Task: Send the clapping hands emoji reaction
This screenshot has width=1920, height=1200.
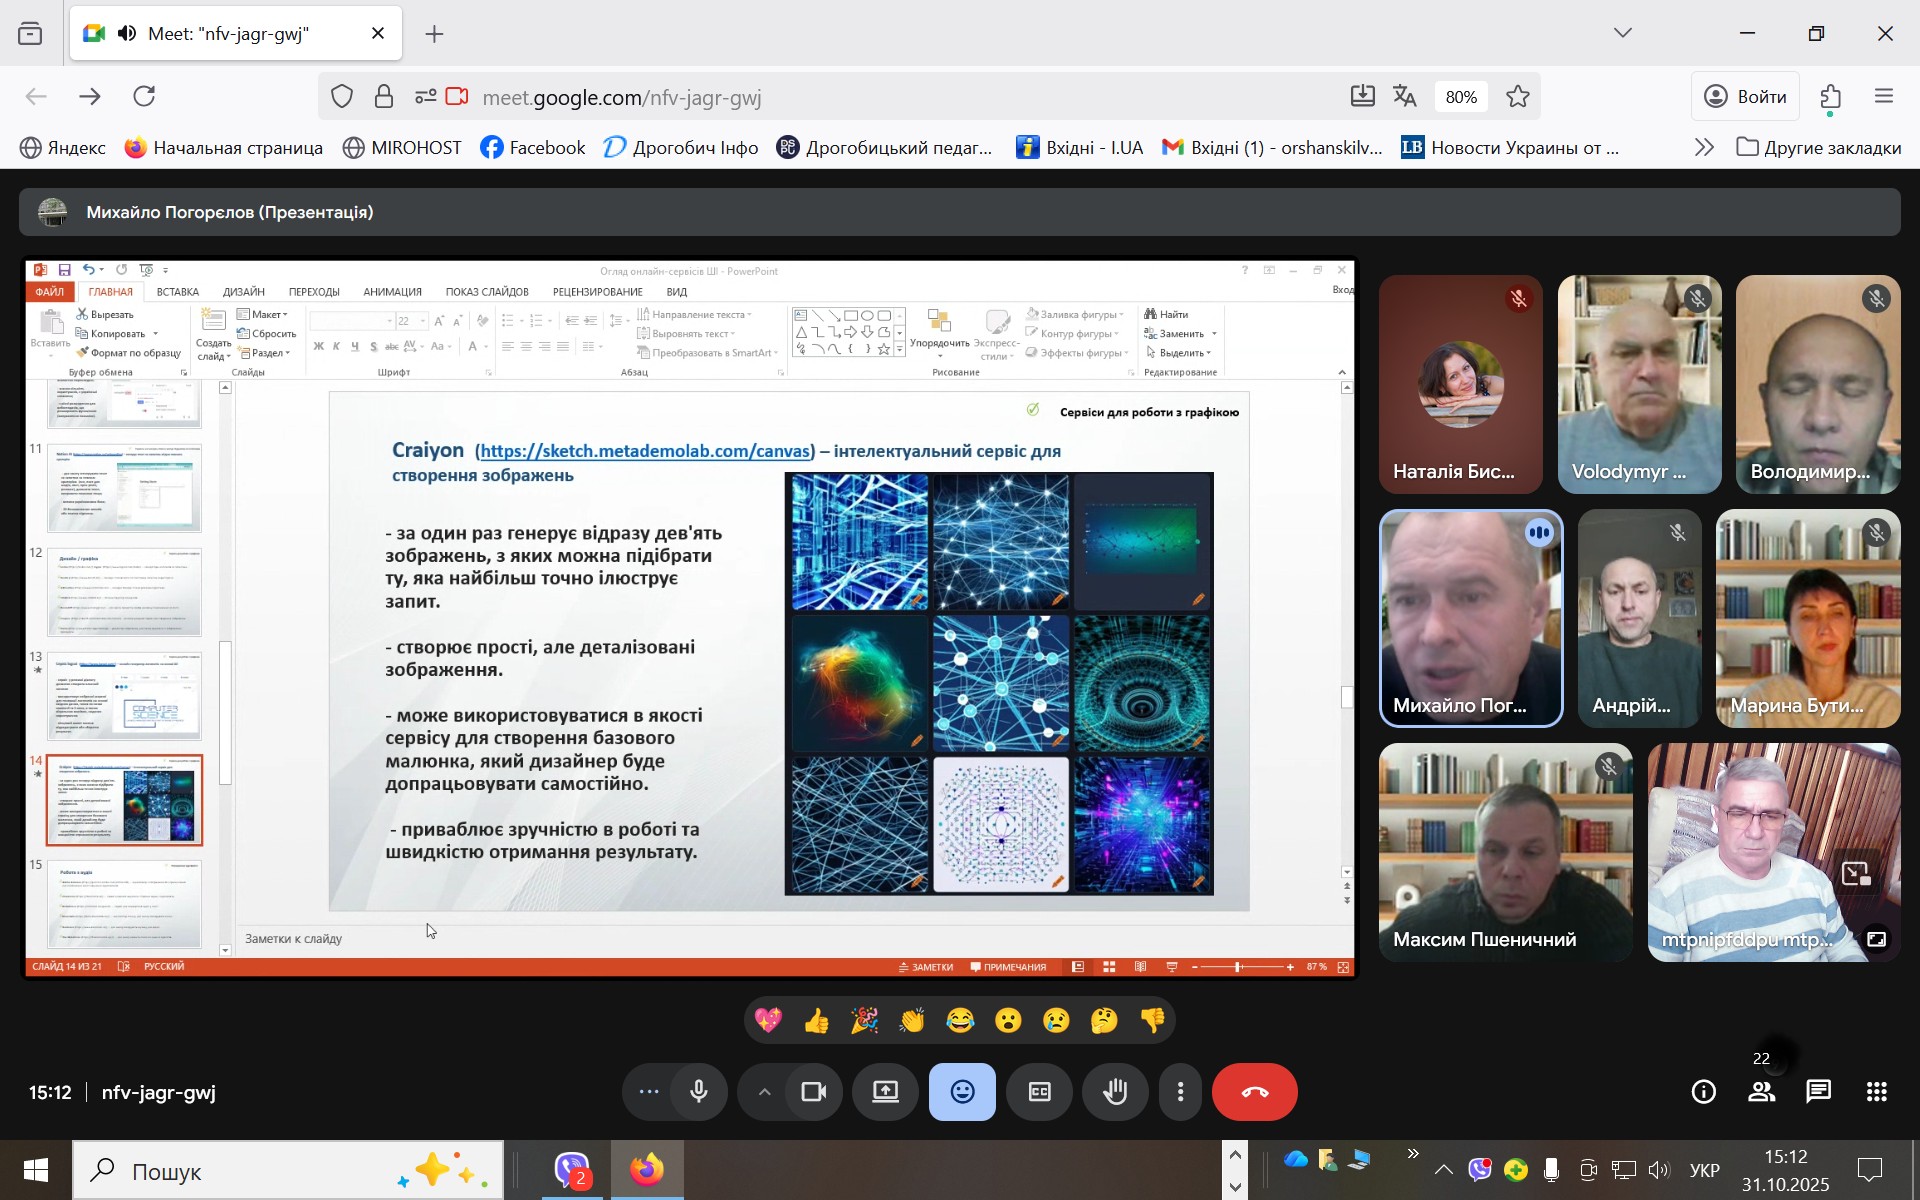Action: click(912, 1020)
